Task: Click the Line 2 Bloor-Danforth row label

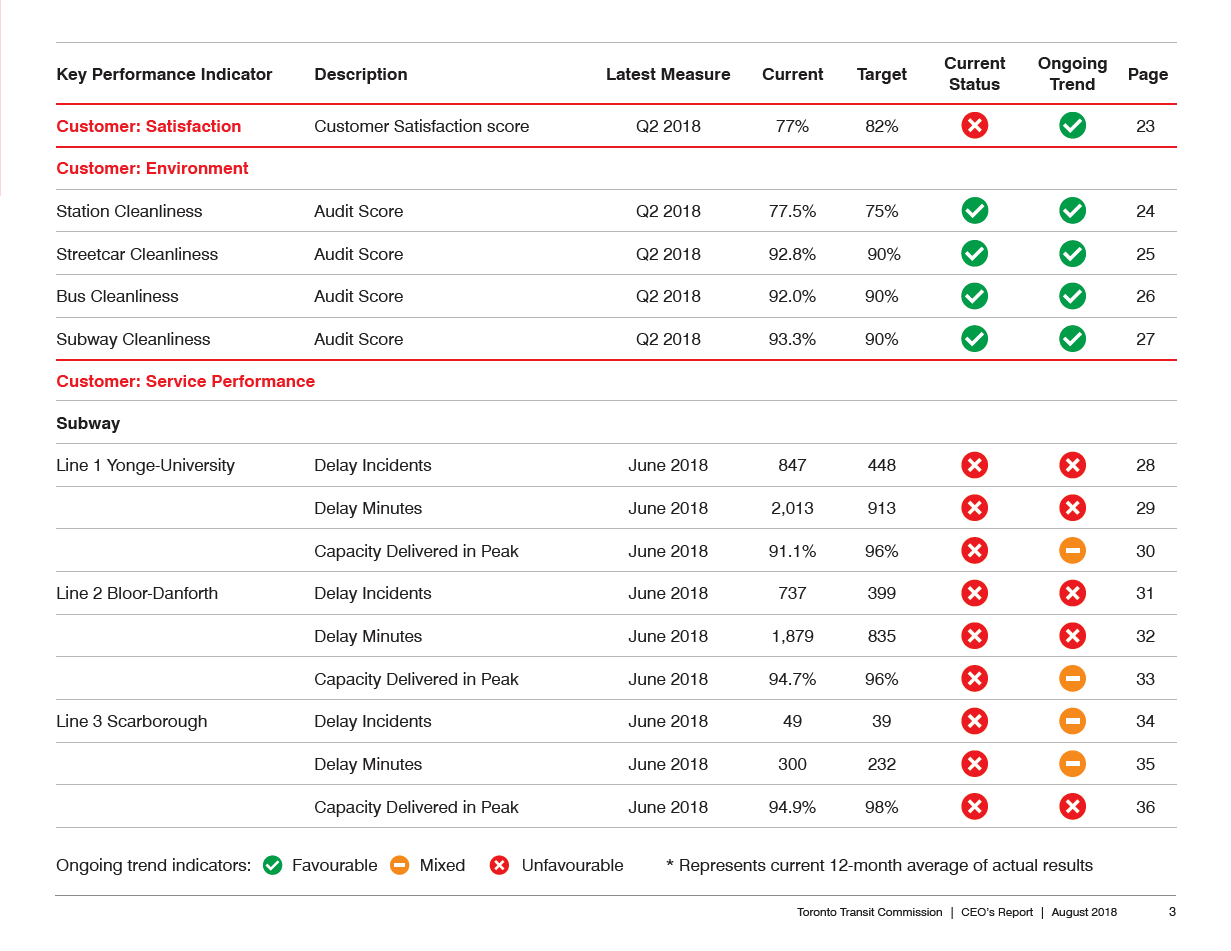Action: pos(137,593)
